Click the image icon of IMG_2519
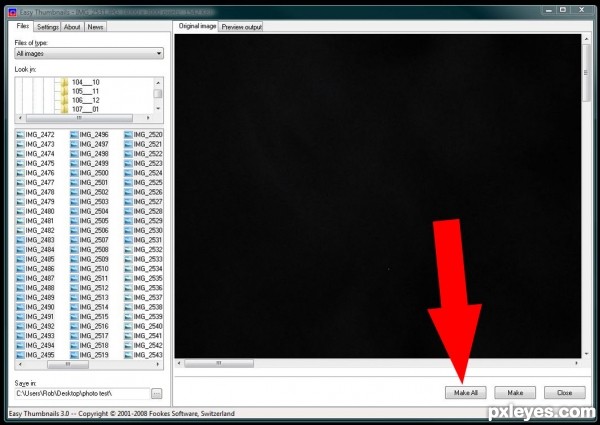 (74, 355)
